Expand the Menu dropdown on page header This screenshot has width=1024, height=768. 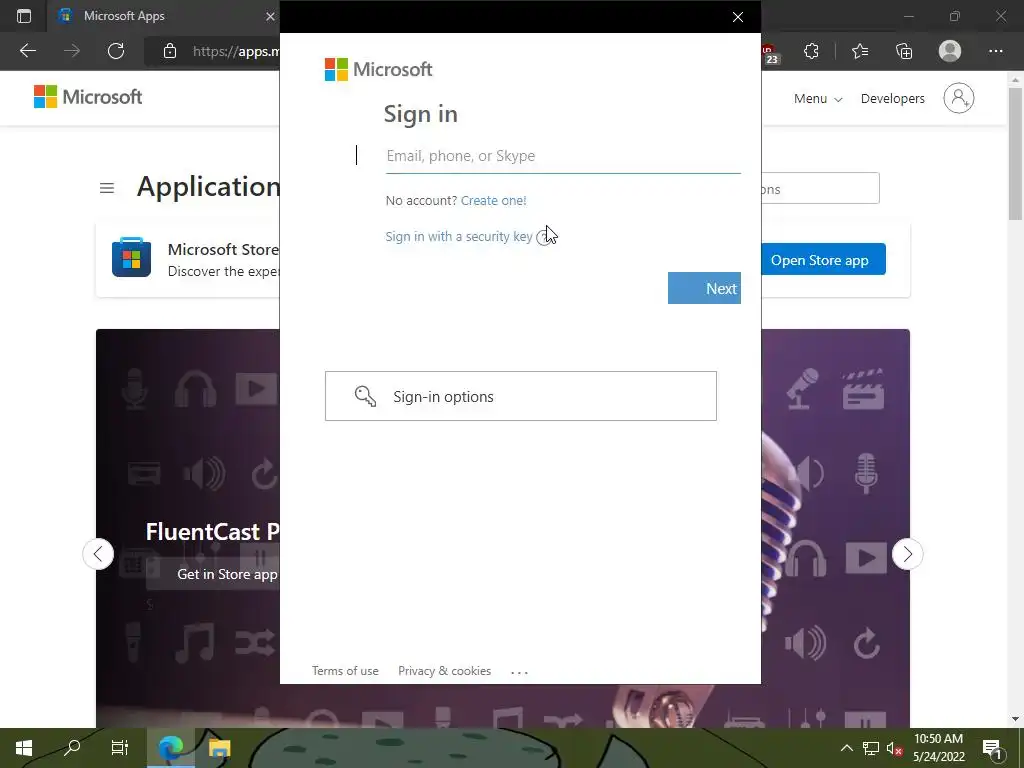point(818,99)
